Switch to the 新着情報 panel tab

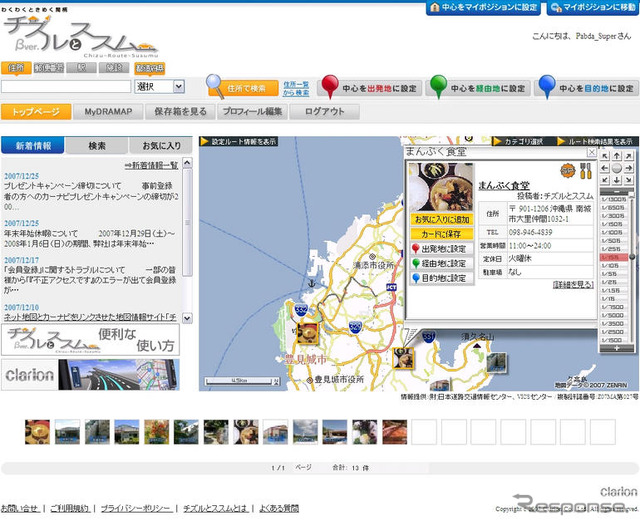click(33, 145)
